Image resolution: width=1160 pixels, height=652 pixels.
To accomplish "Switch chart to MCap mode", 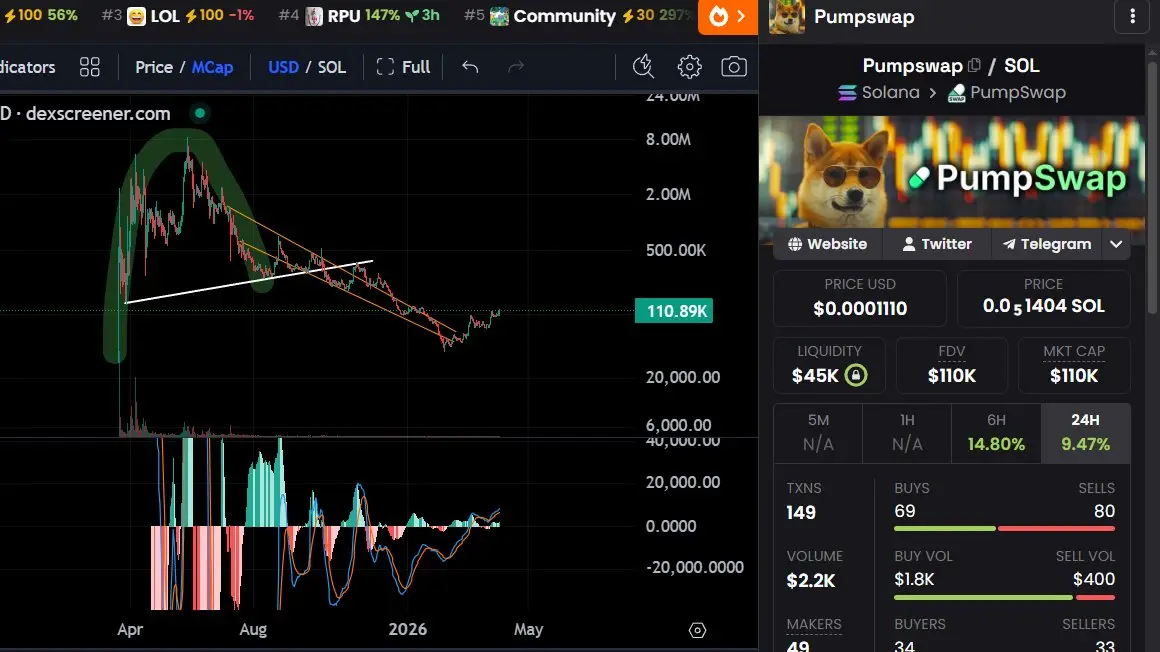I will (212, 67).
